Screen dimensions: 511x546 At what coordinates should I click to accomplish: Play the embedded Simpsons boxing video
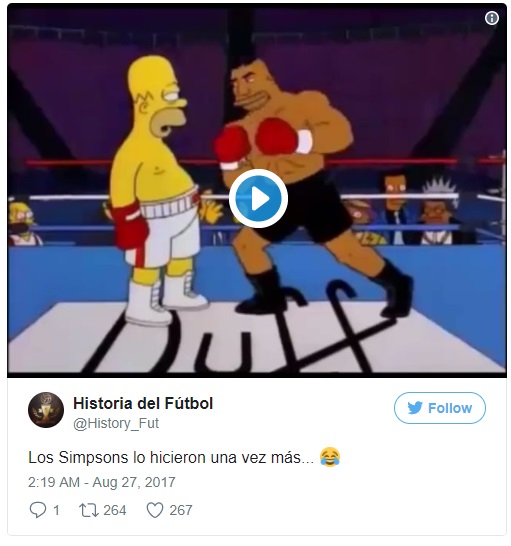coord(258,198)
